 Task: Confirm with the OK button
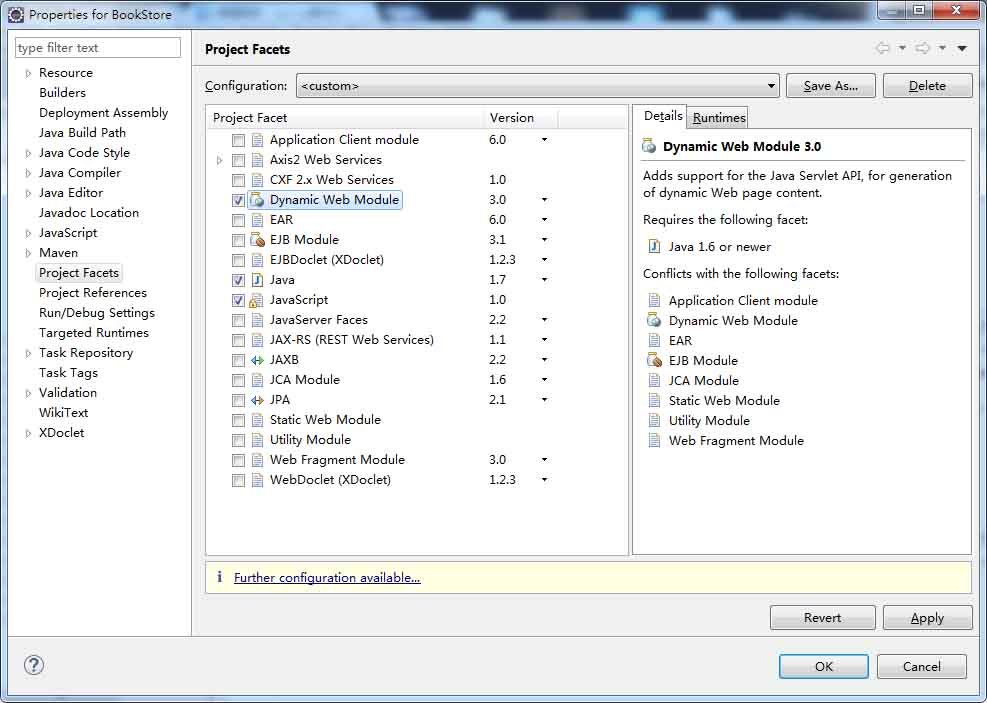coord(823,666)
